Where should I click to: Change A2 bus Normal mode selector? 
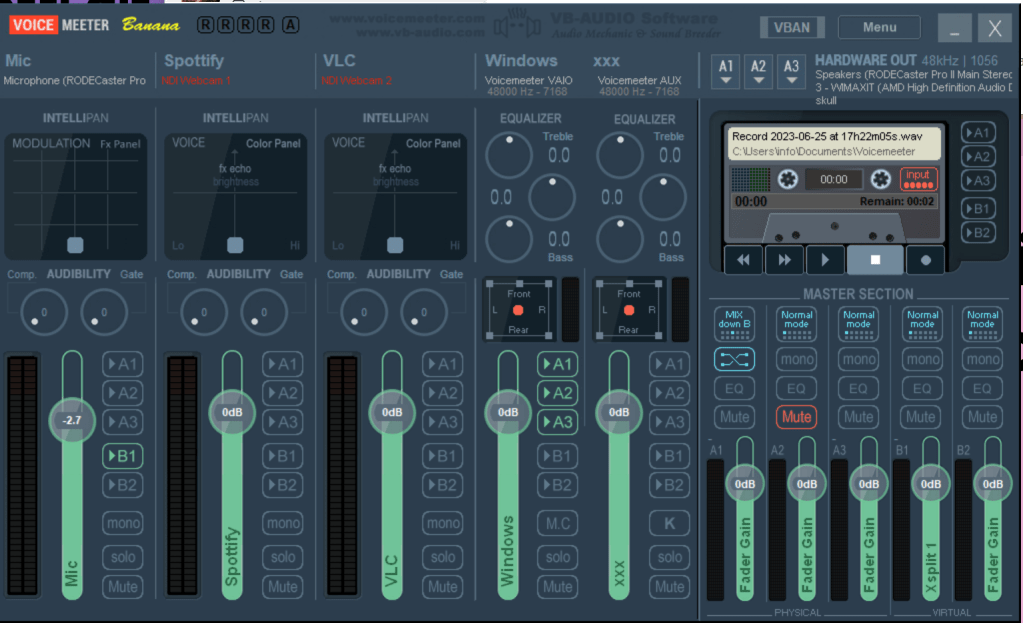796,324
